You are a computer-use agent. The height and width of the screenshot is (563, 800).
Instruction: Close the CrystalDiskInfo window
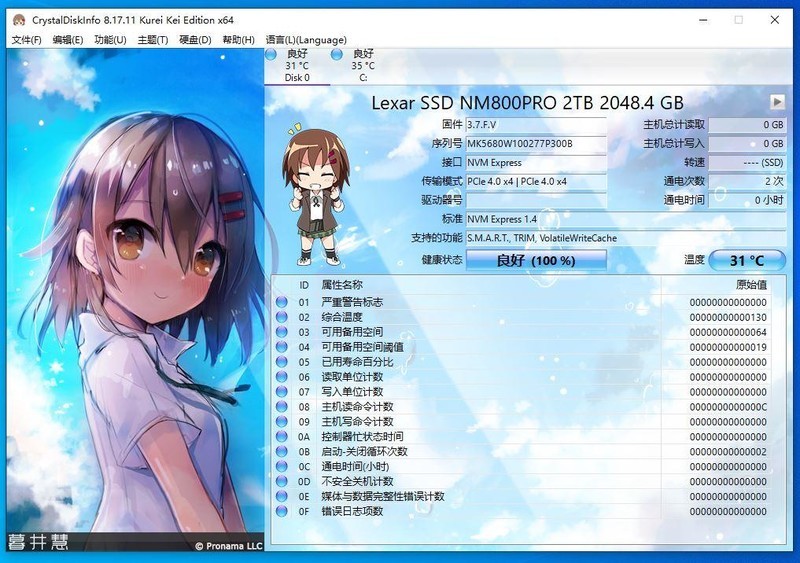click(x=774, y=20)
